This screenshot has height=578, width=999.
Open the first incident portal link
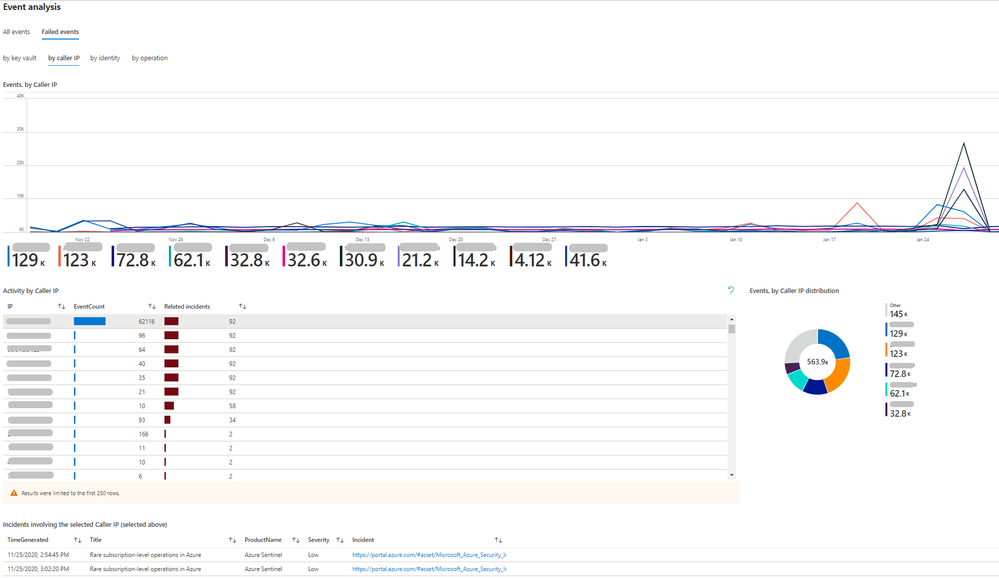pyautogui.click(x=429, y=555)
